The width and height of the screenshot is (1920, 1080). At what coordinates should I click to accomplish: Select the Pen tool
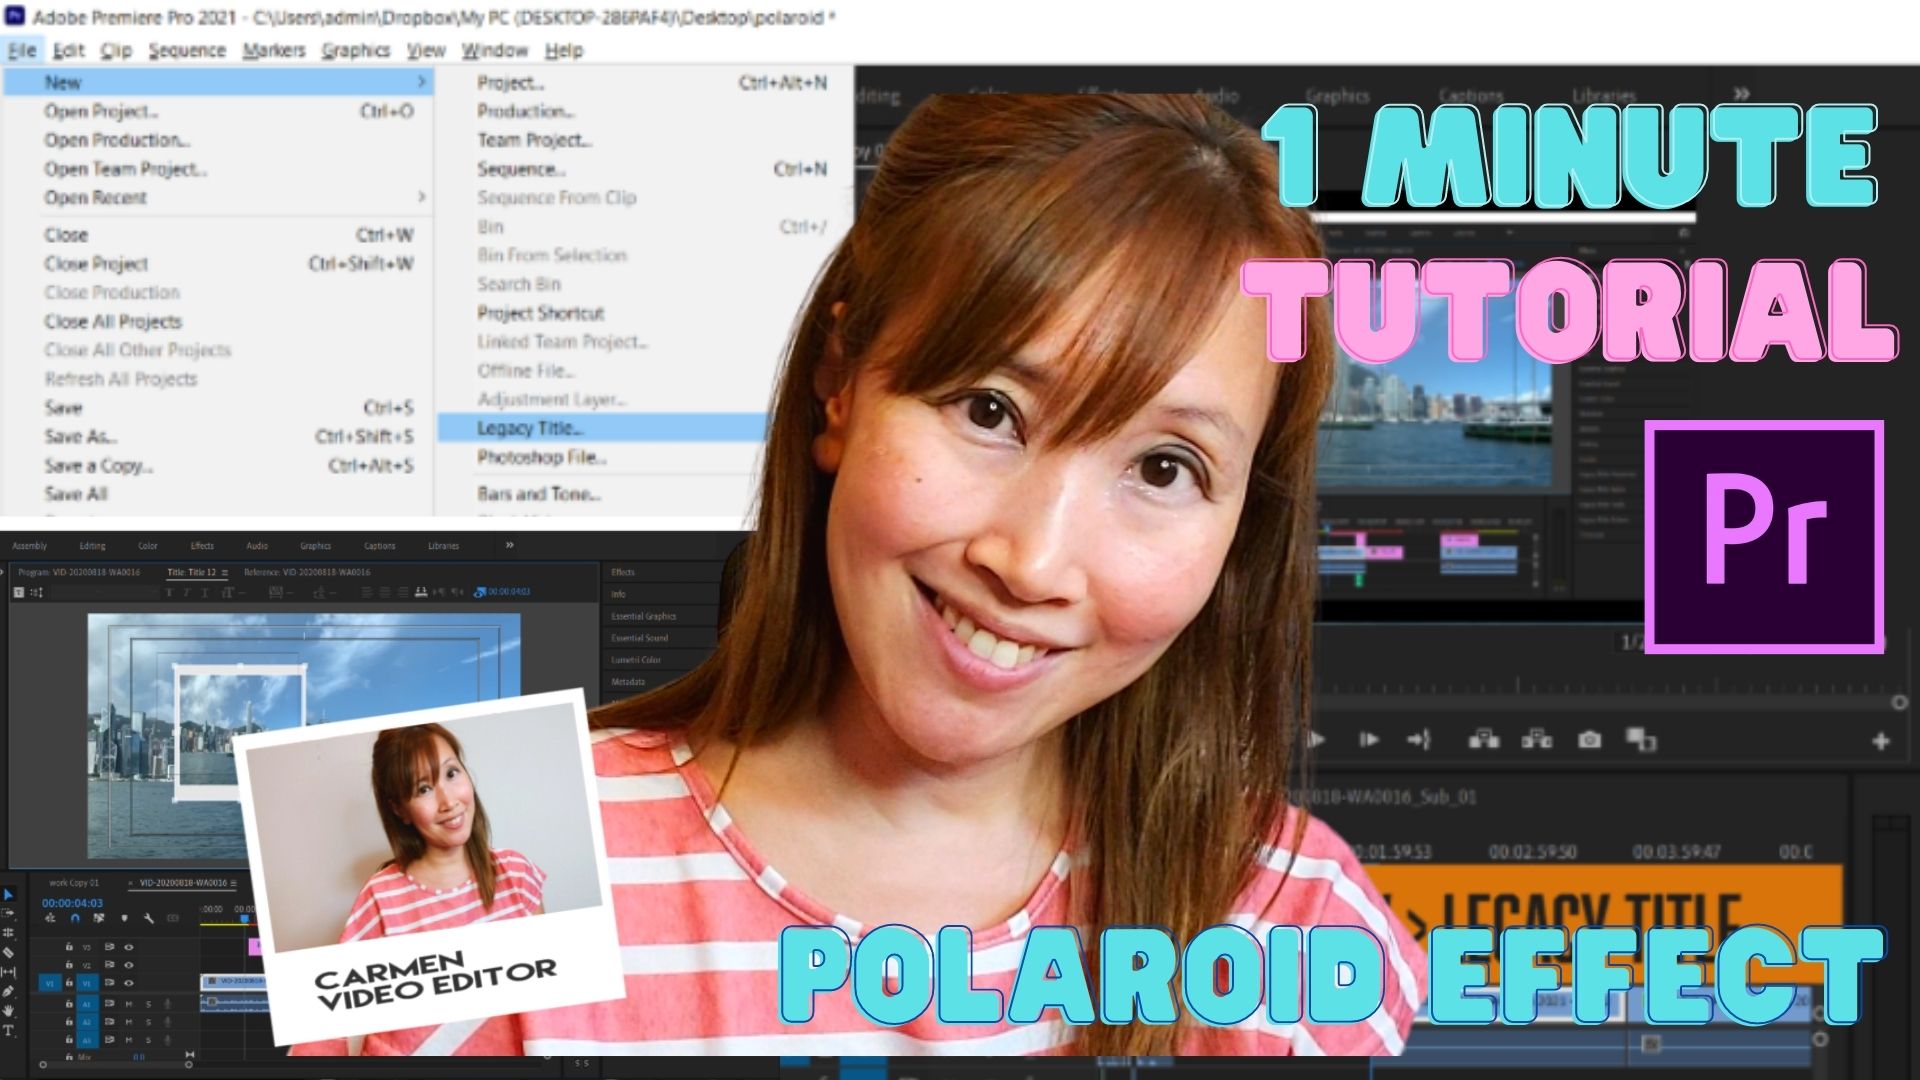click(8, 991)
